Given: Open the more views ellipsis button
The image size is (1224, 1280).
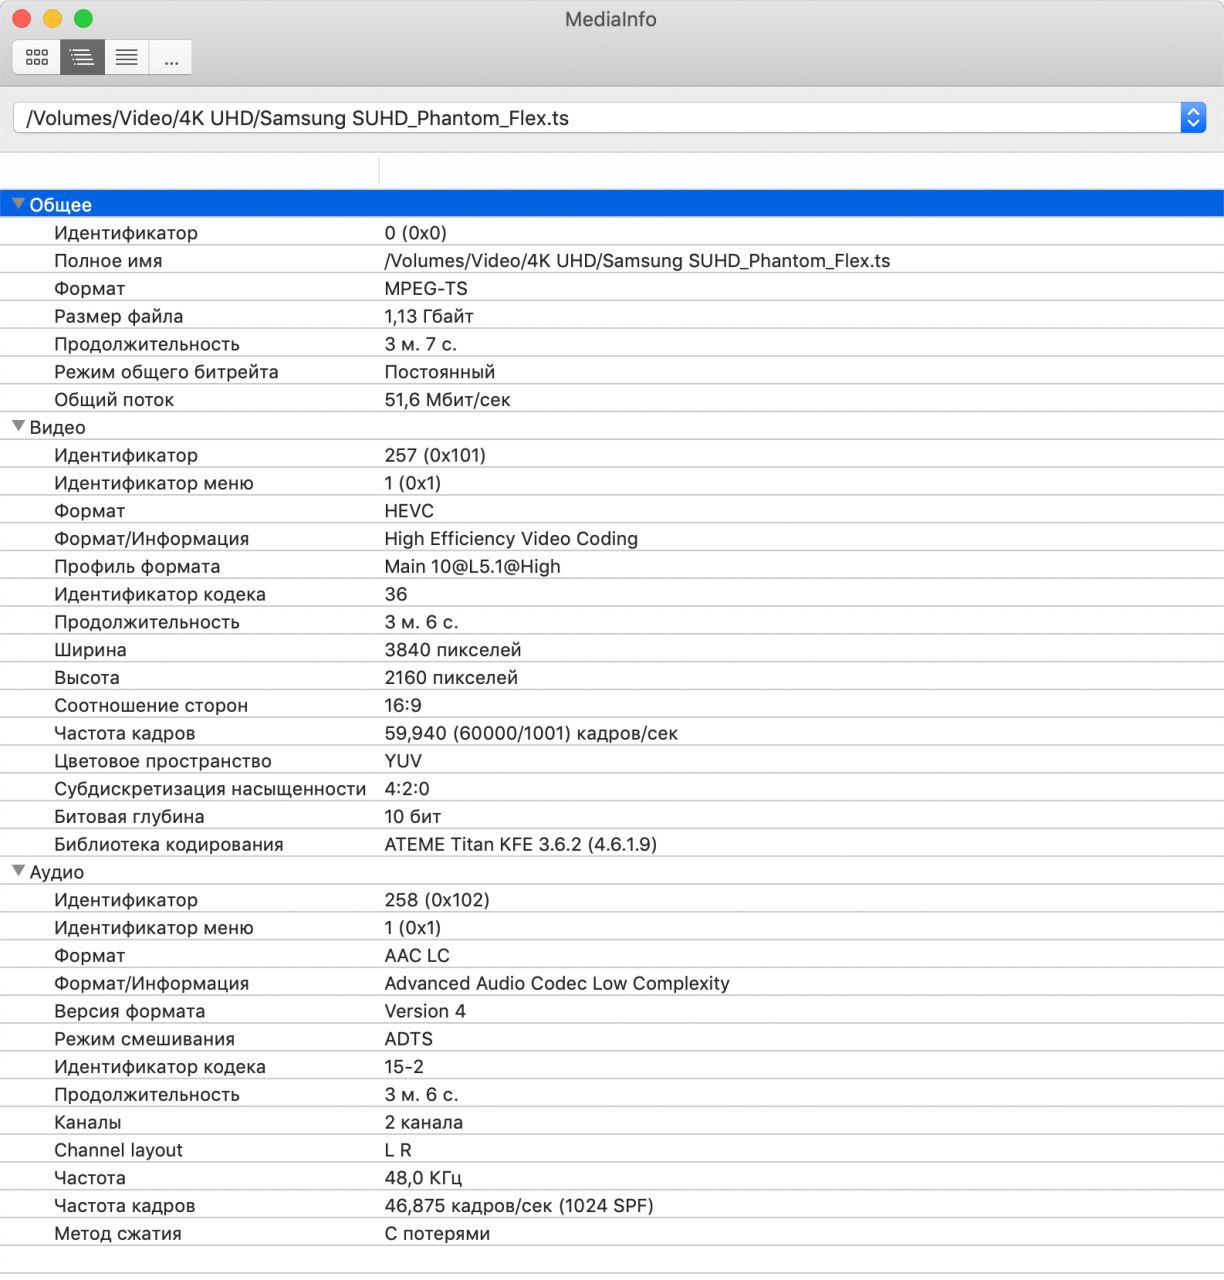Looking at the screenshot, I should coord(171,58).
